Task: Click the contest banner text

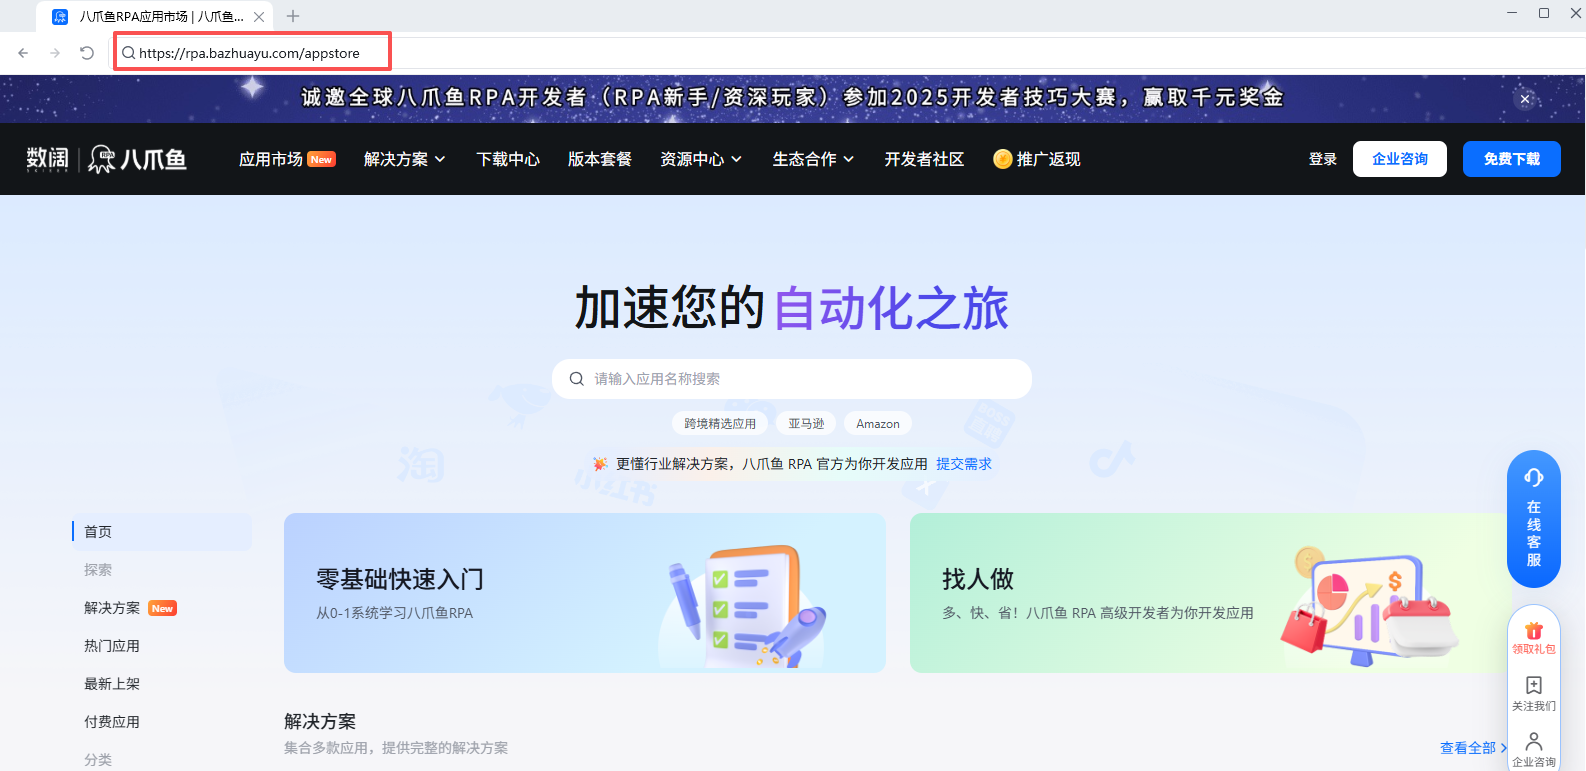Action: coord(792,97)
